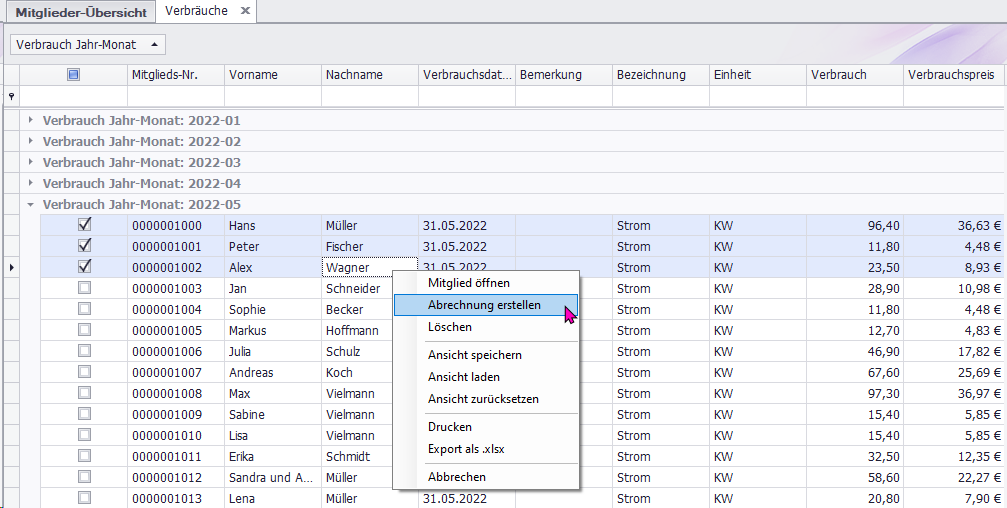Click the select-all checkbox in header
Image resolution: width=1007 pixels, height=508 pixels.
(73, 74)
